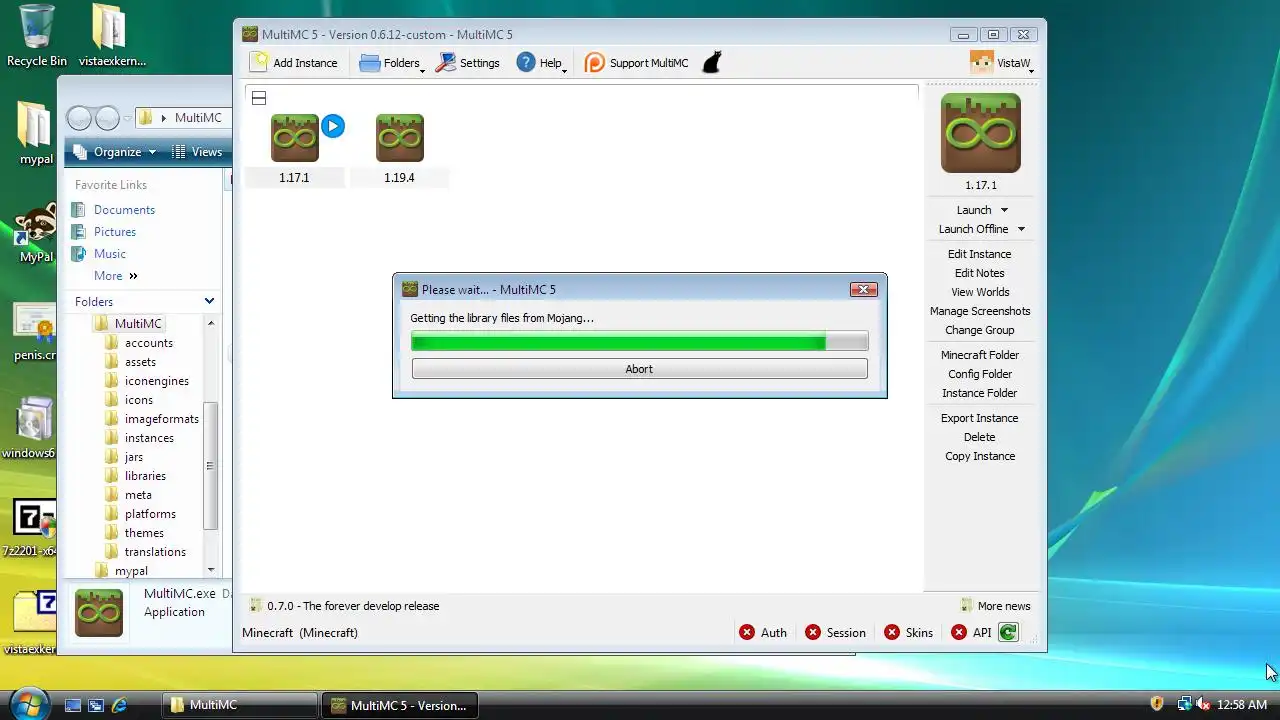This screenshot has width=1280, height=720.
Task: Click Internet Explorer quick launch icon
Action: (x=120, y=705)
